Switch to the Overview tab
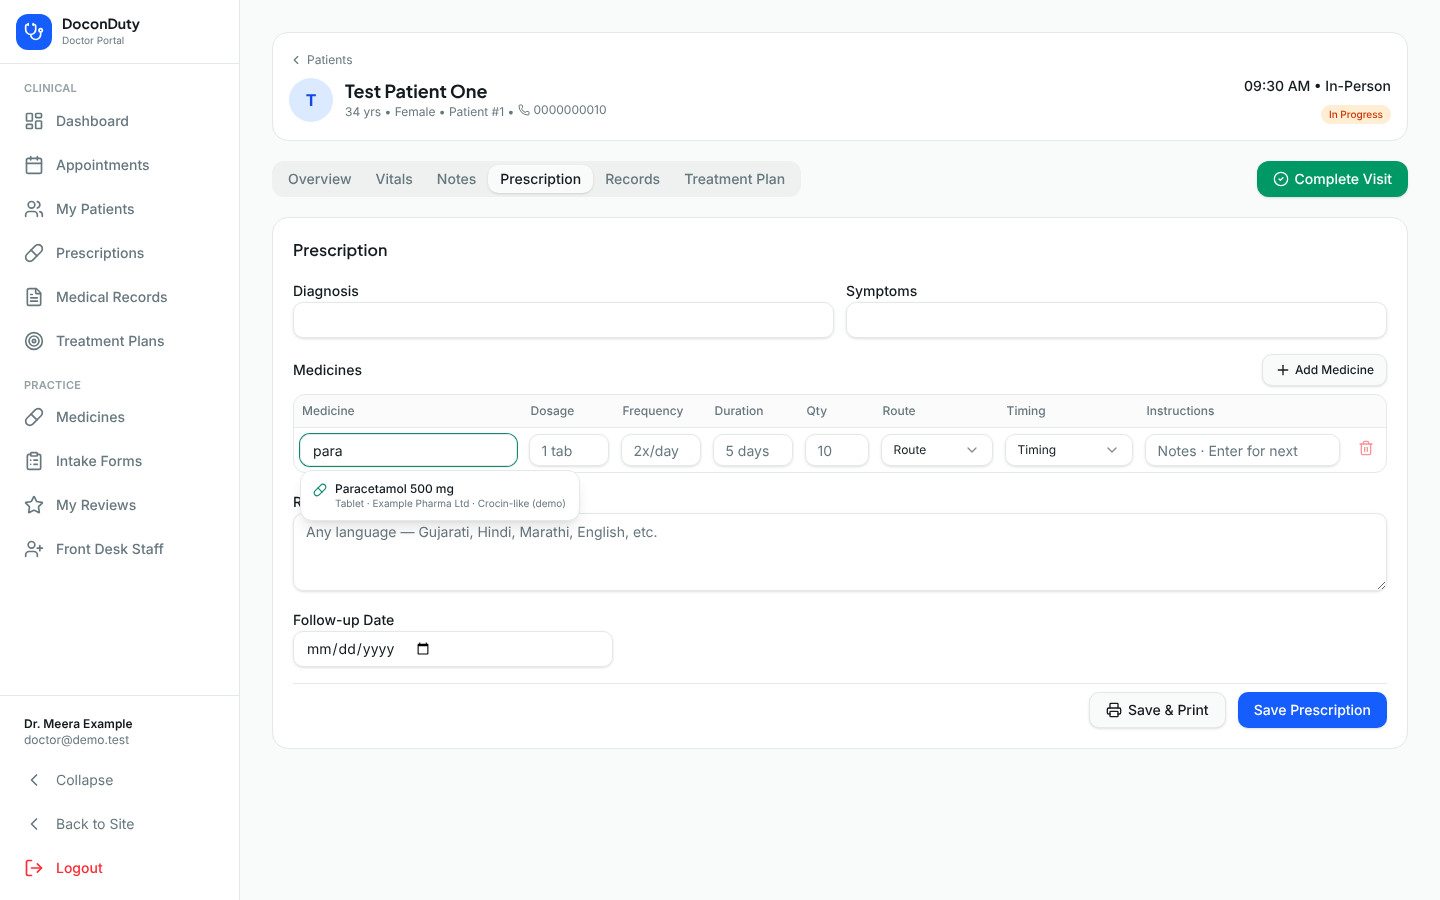1440x900 pixels. click(x=320, y=179)
